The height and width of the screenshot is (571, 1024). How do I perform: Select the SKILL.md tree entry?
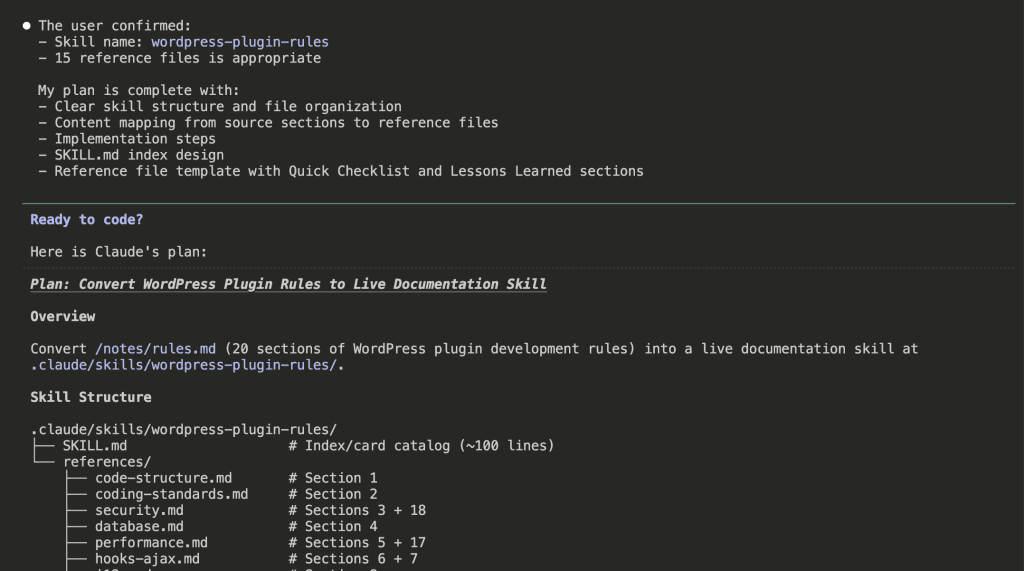pos(95,446)
